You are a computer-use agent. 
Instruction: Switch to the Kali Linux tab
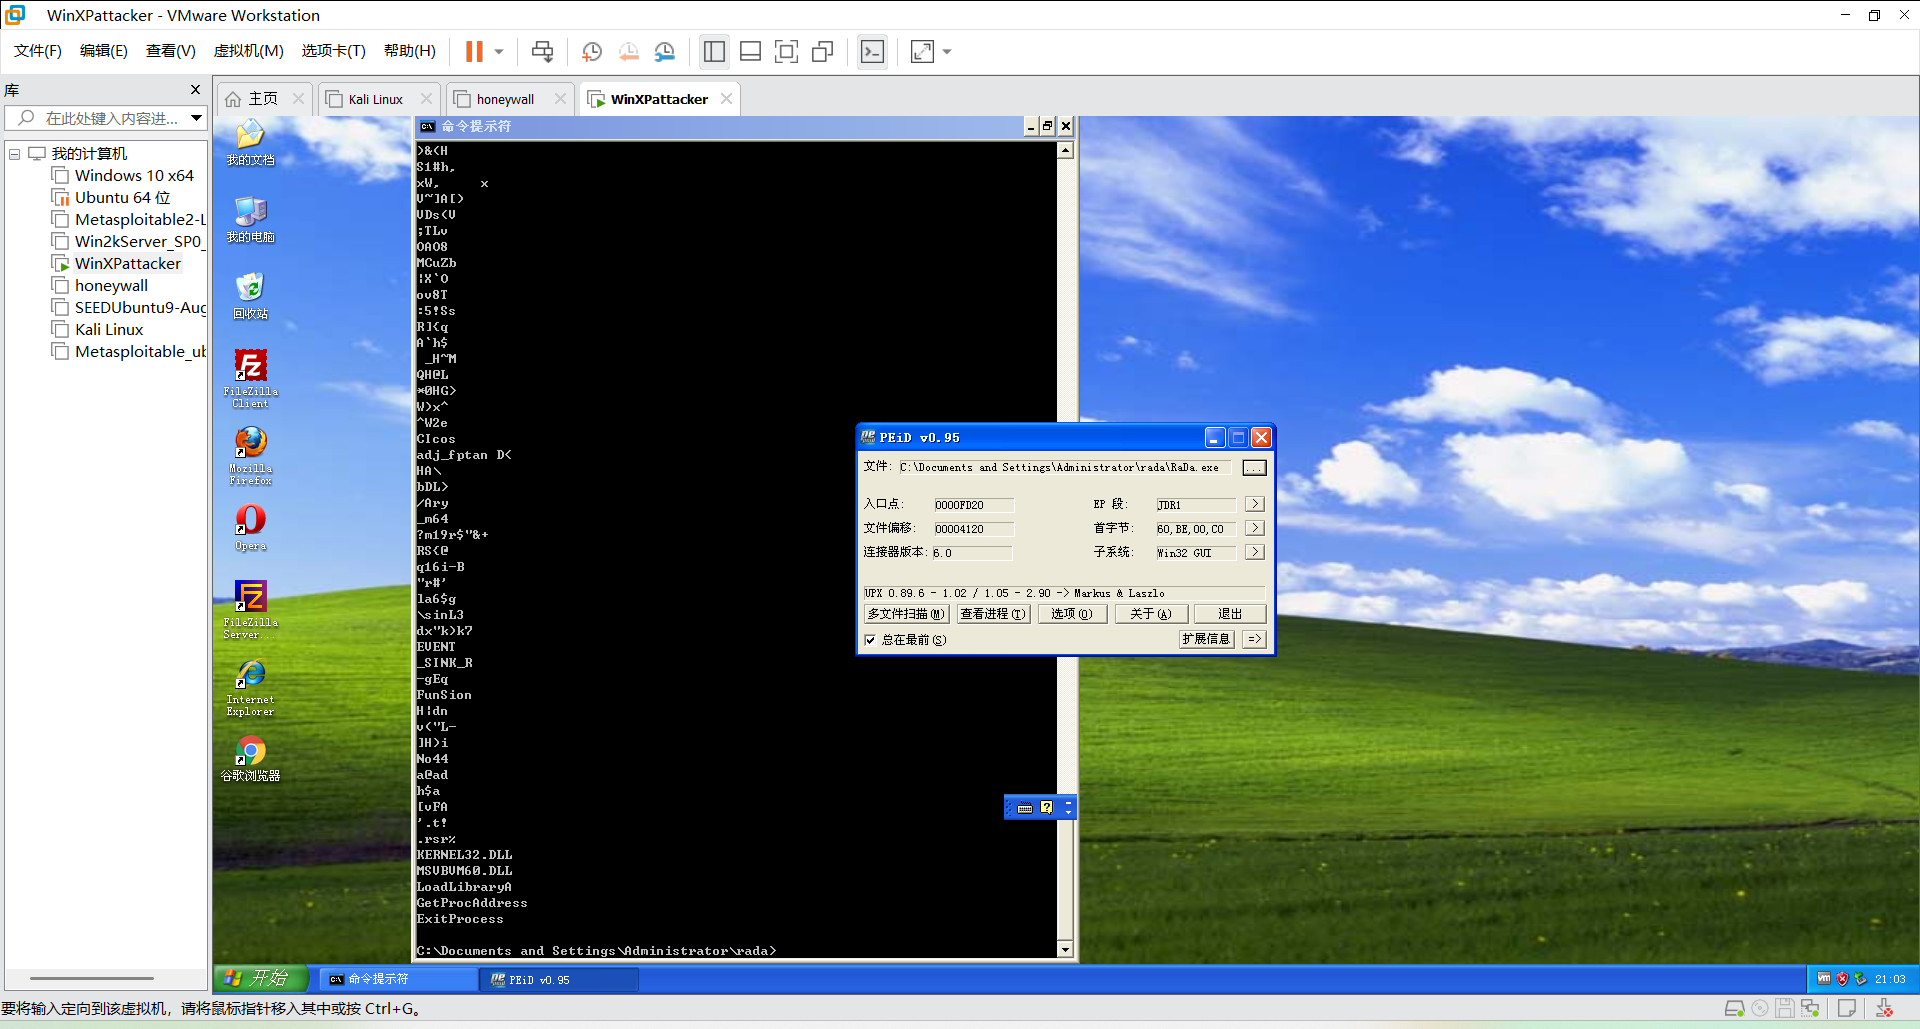tap(376, 99)
